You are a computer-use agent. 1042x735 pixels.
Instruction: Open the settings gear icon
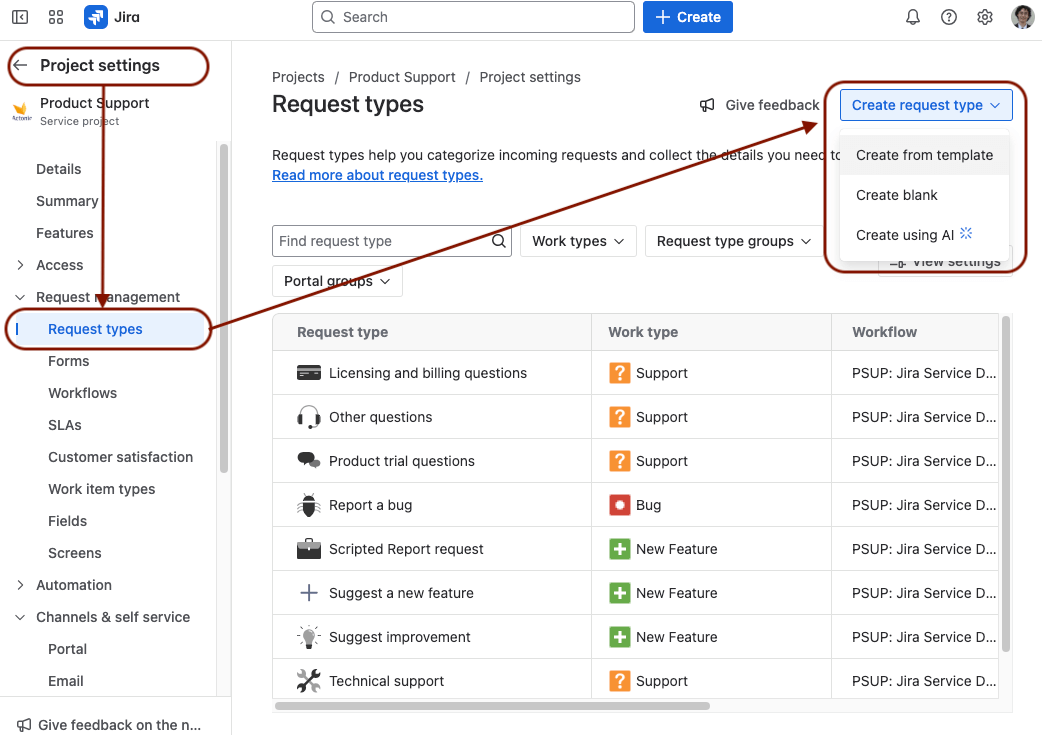click(985, 17)
